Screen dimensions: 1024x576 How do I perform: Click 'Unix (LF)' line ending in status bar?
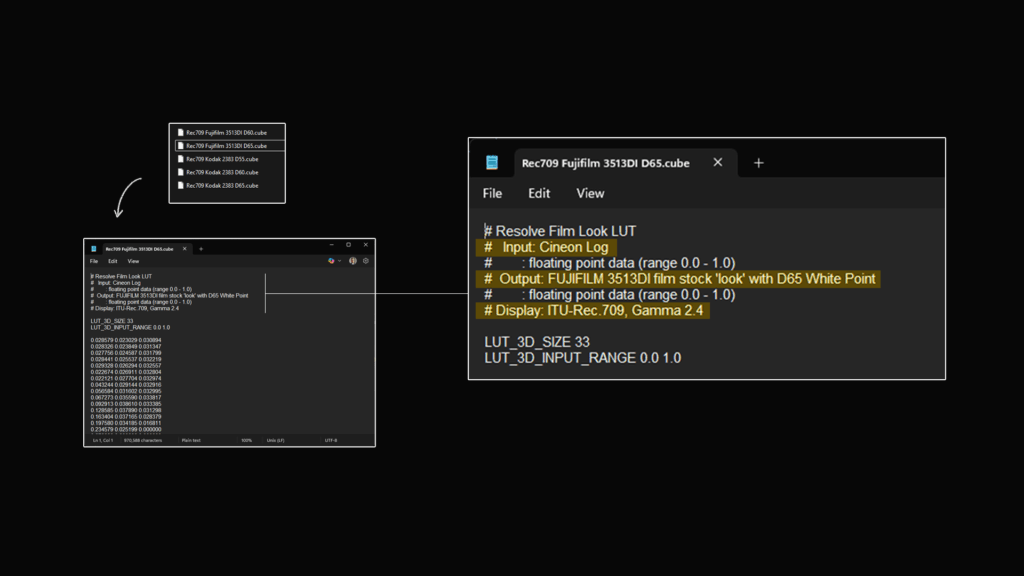pos(276,440)
